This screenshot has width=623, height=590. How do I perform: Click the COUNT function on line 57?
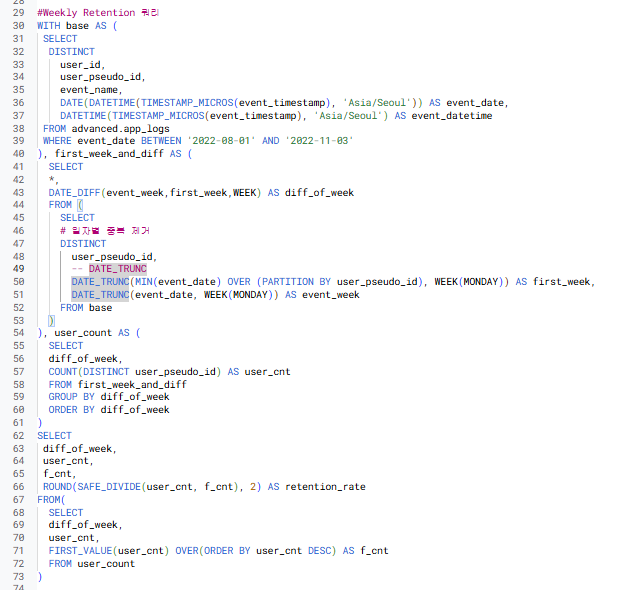(63, 372)
